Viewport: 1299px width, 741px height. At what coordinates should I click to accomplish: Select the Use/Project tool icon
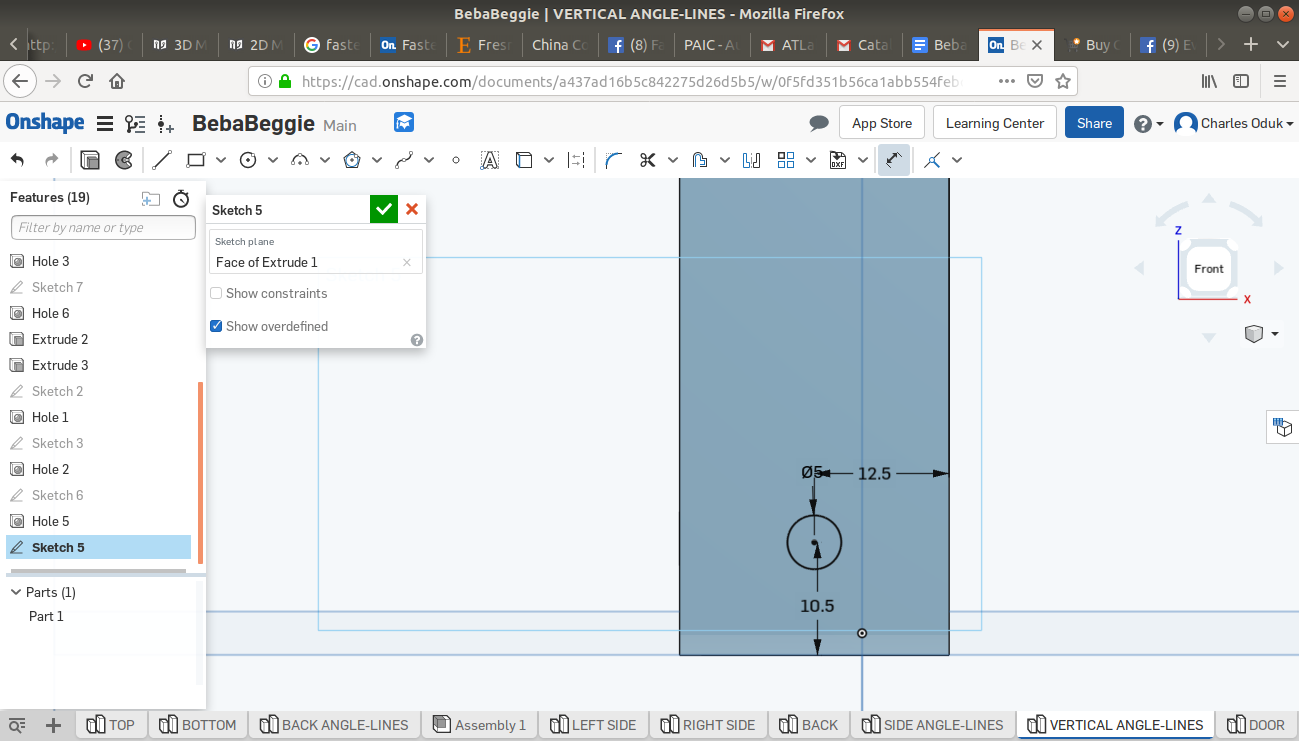click(524, 160)
